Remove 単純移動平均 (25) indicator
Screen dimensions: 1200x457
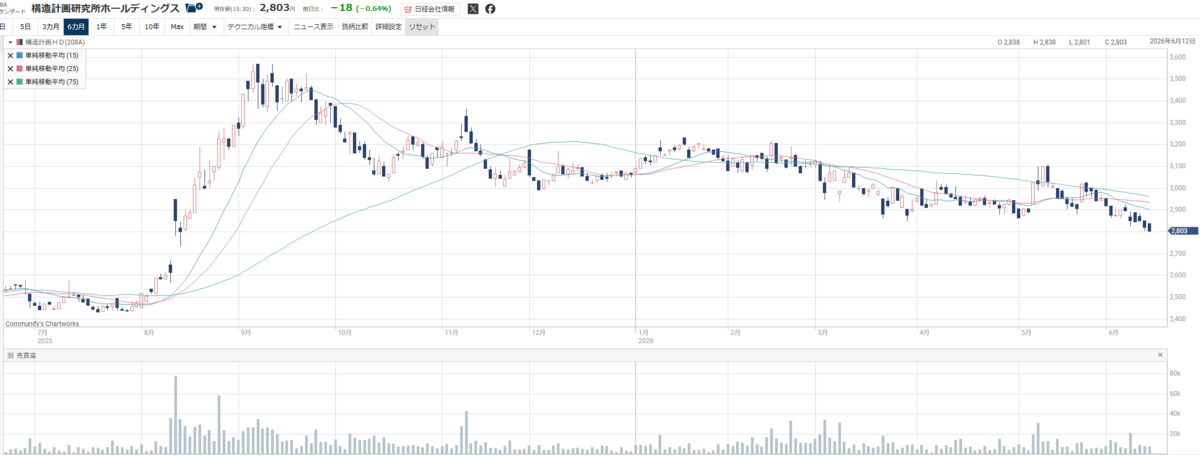click(10, 68)
